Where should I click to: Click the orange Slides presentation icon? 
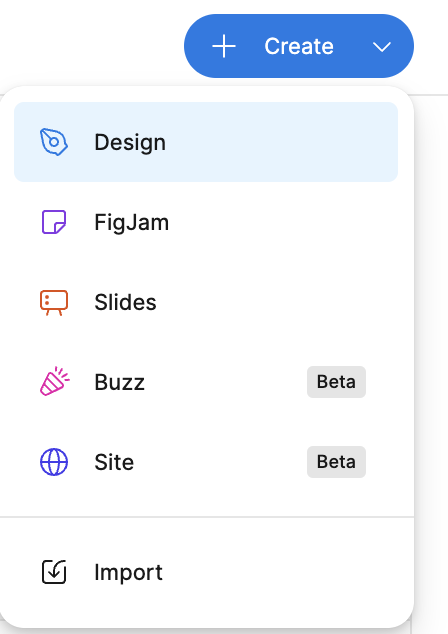pos(54,302)
